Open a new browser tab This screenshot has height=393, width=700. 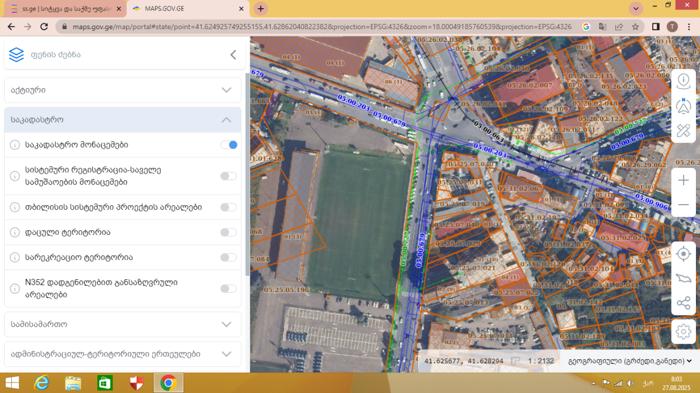click(261, 8)
